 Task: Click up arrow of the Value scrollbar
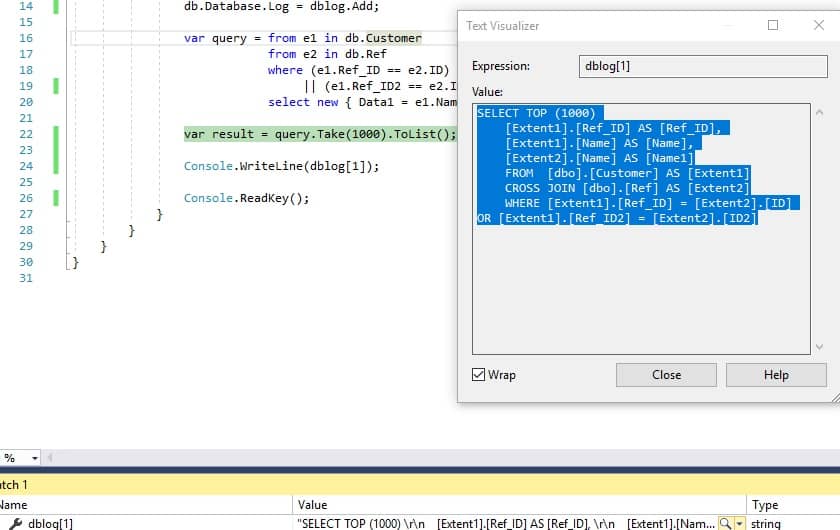(819, 113)
